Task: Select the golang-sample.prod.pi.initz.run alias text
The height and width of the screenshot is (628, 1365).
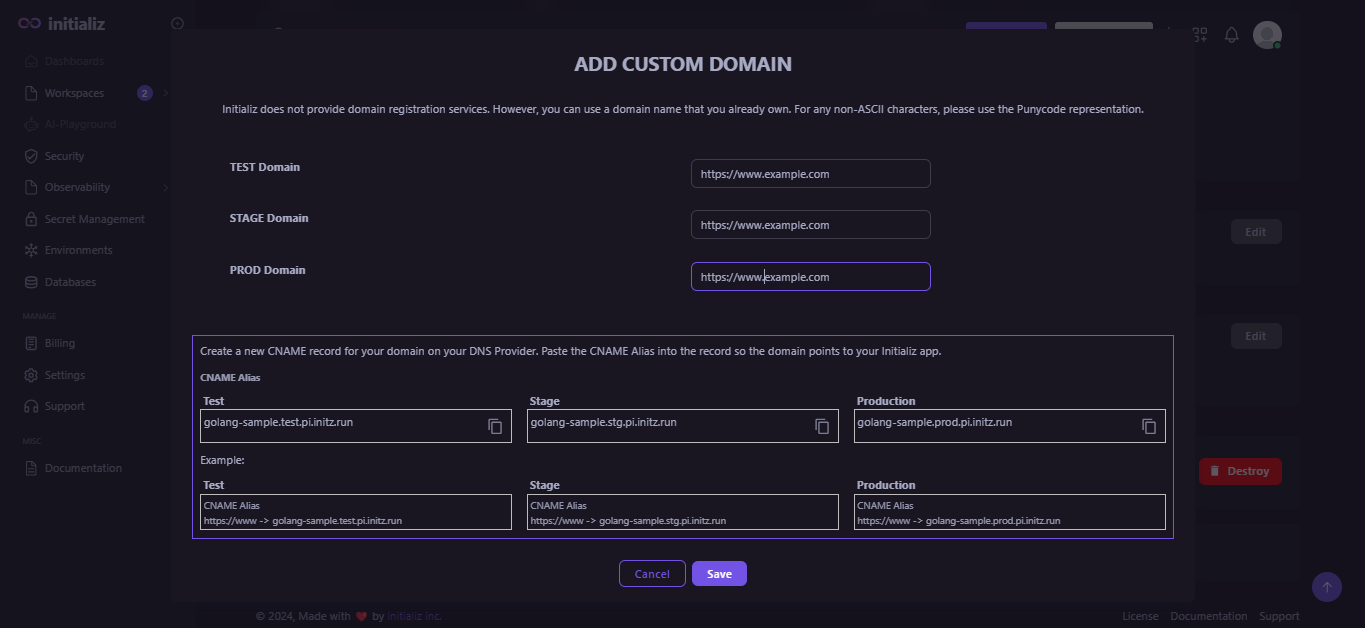Action: (x=935, y=422)
